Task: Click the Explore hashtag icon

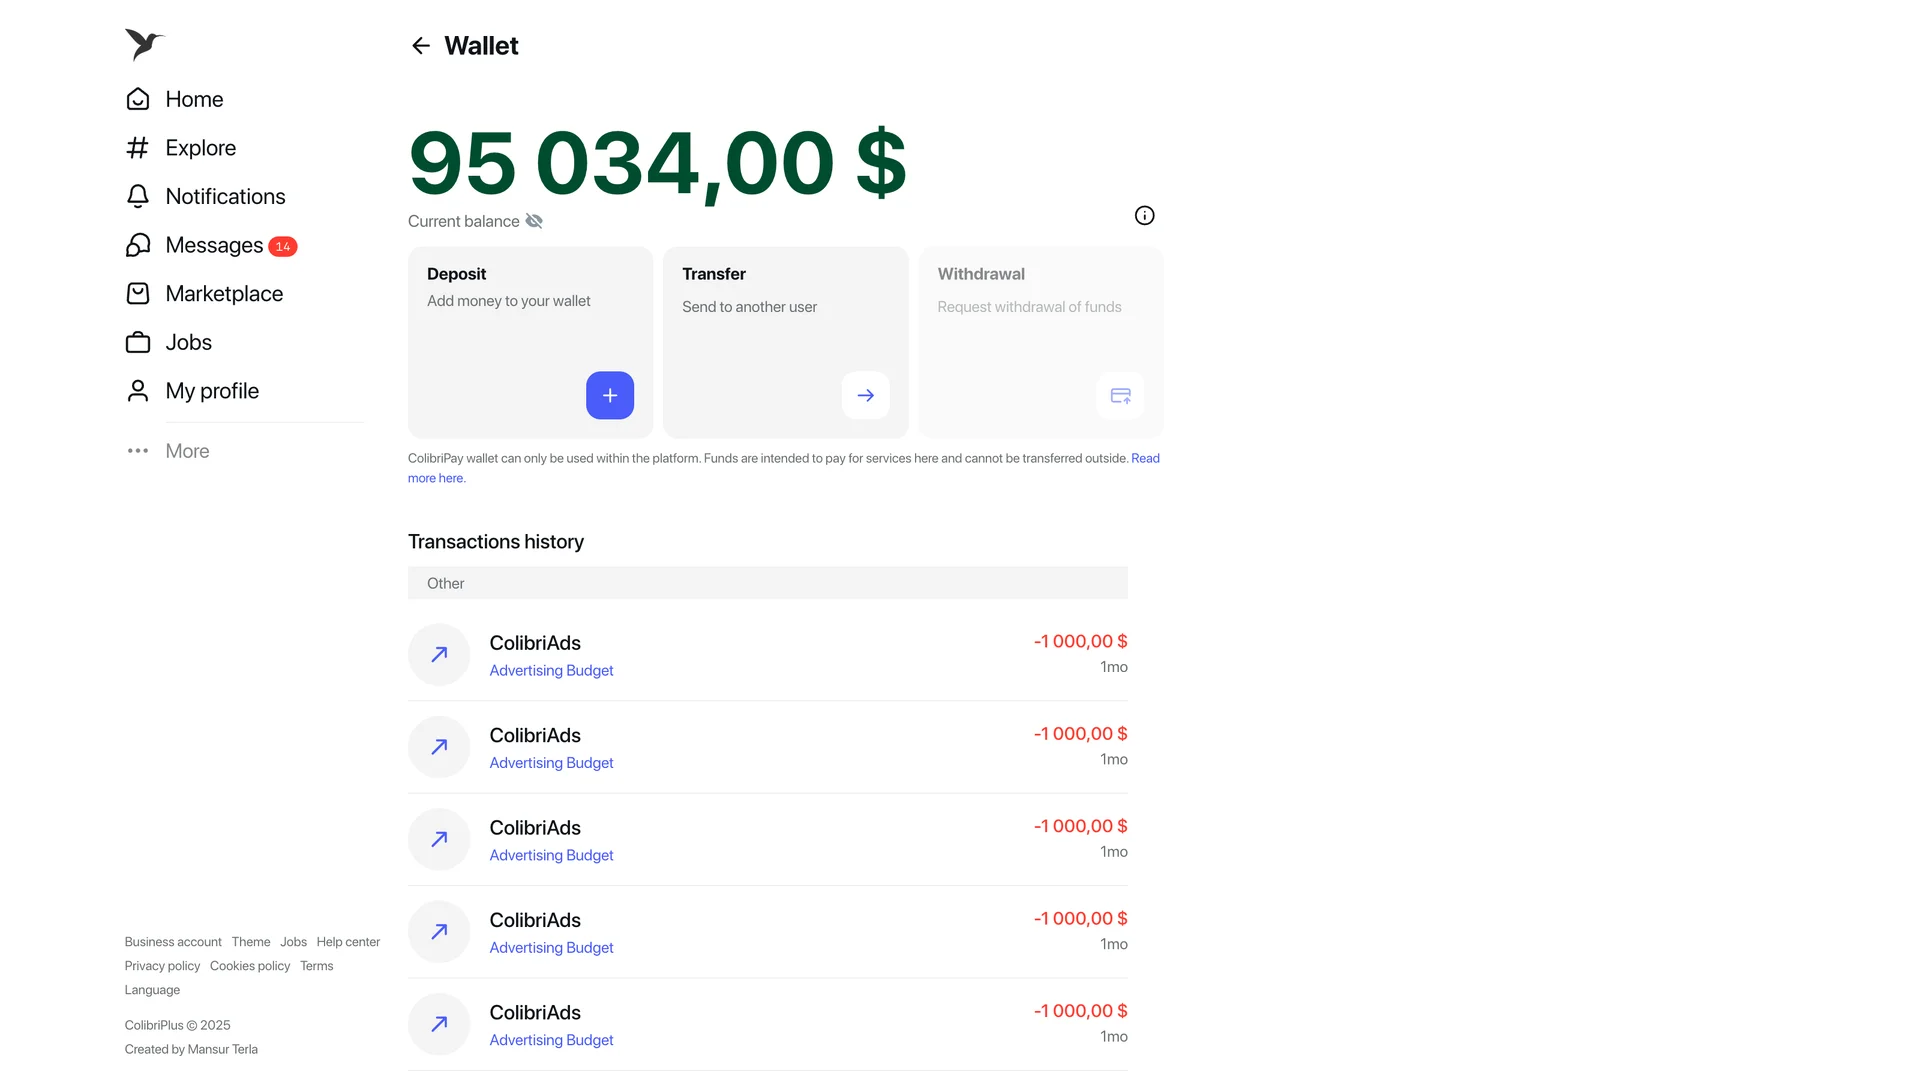Action: [138, 148]
